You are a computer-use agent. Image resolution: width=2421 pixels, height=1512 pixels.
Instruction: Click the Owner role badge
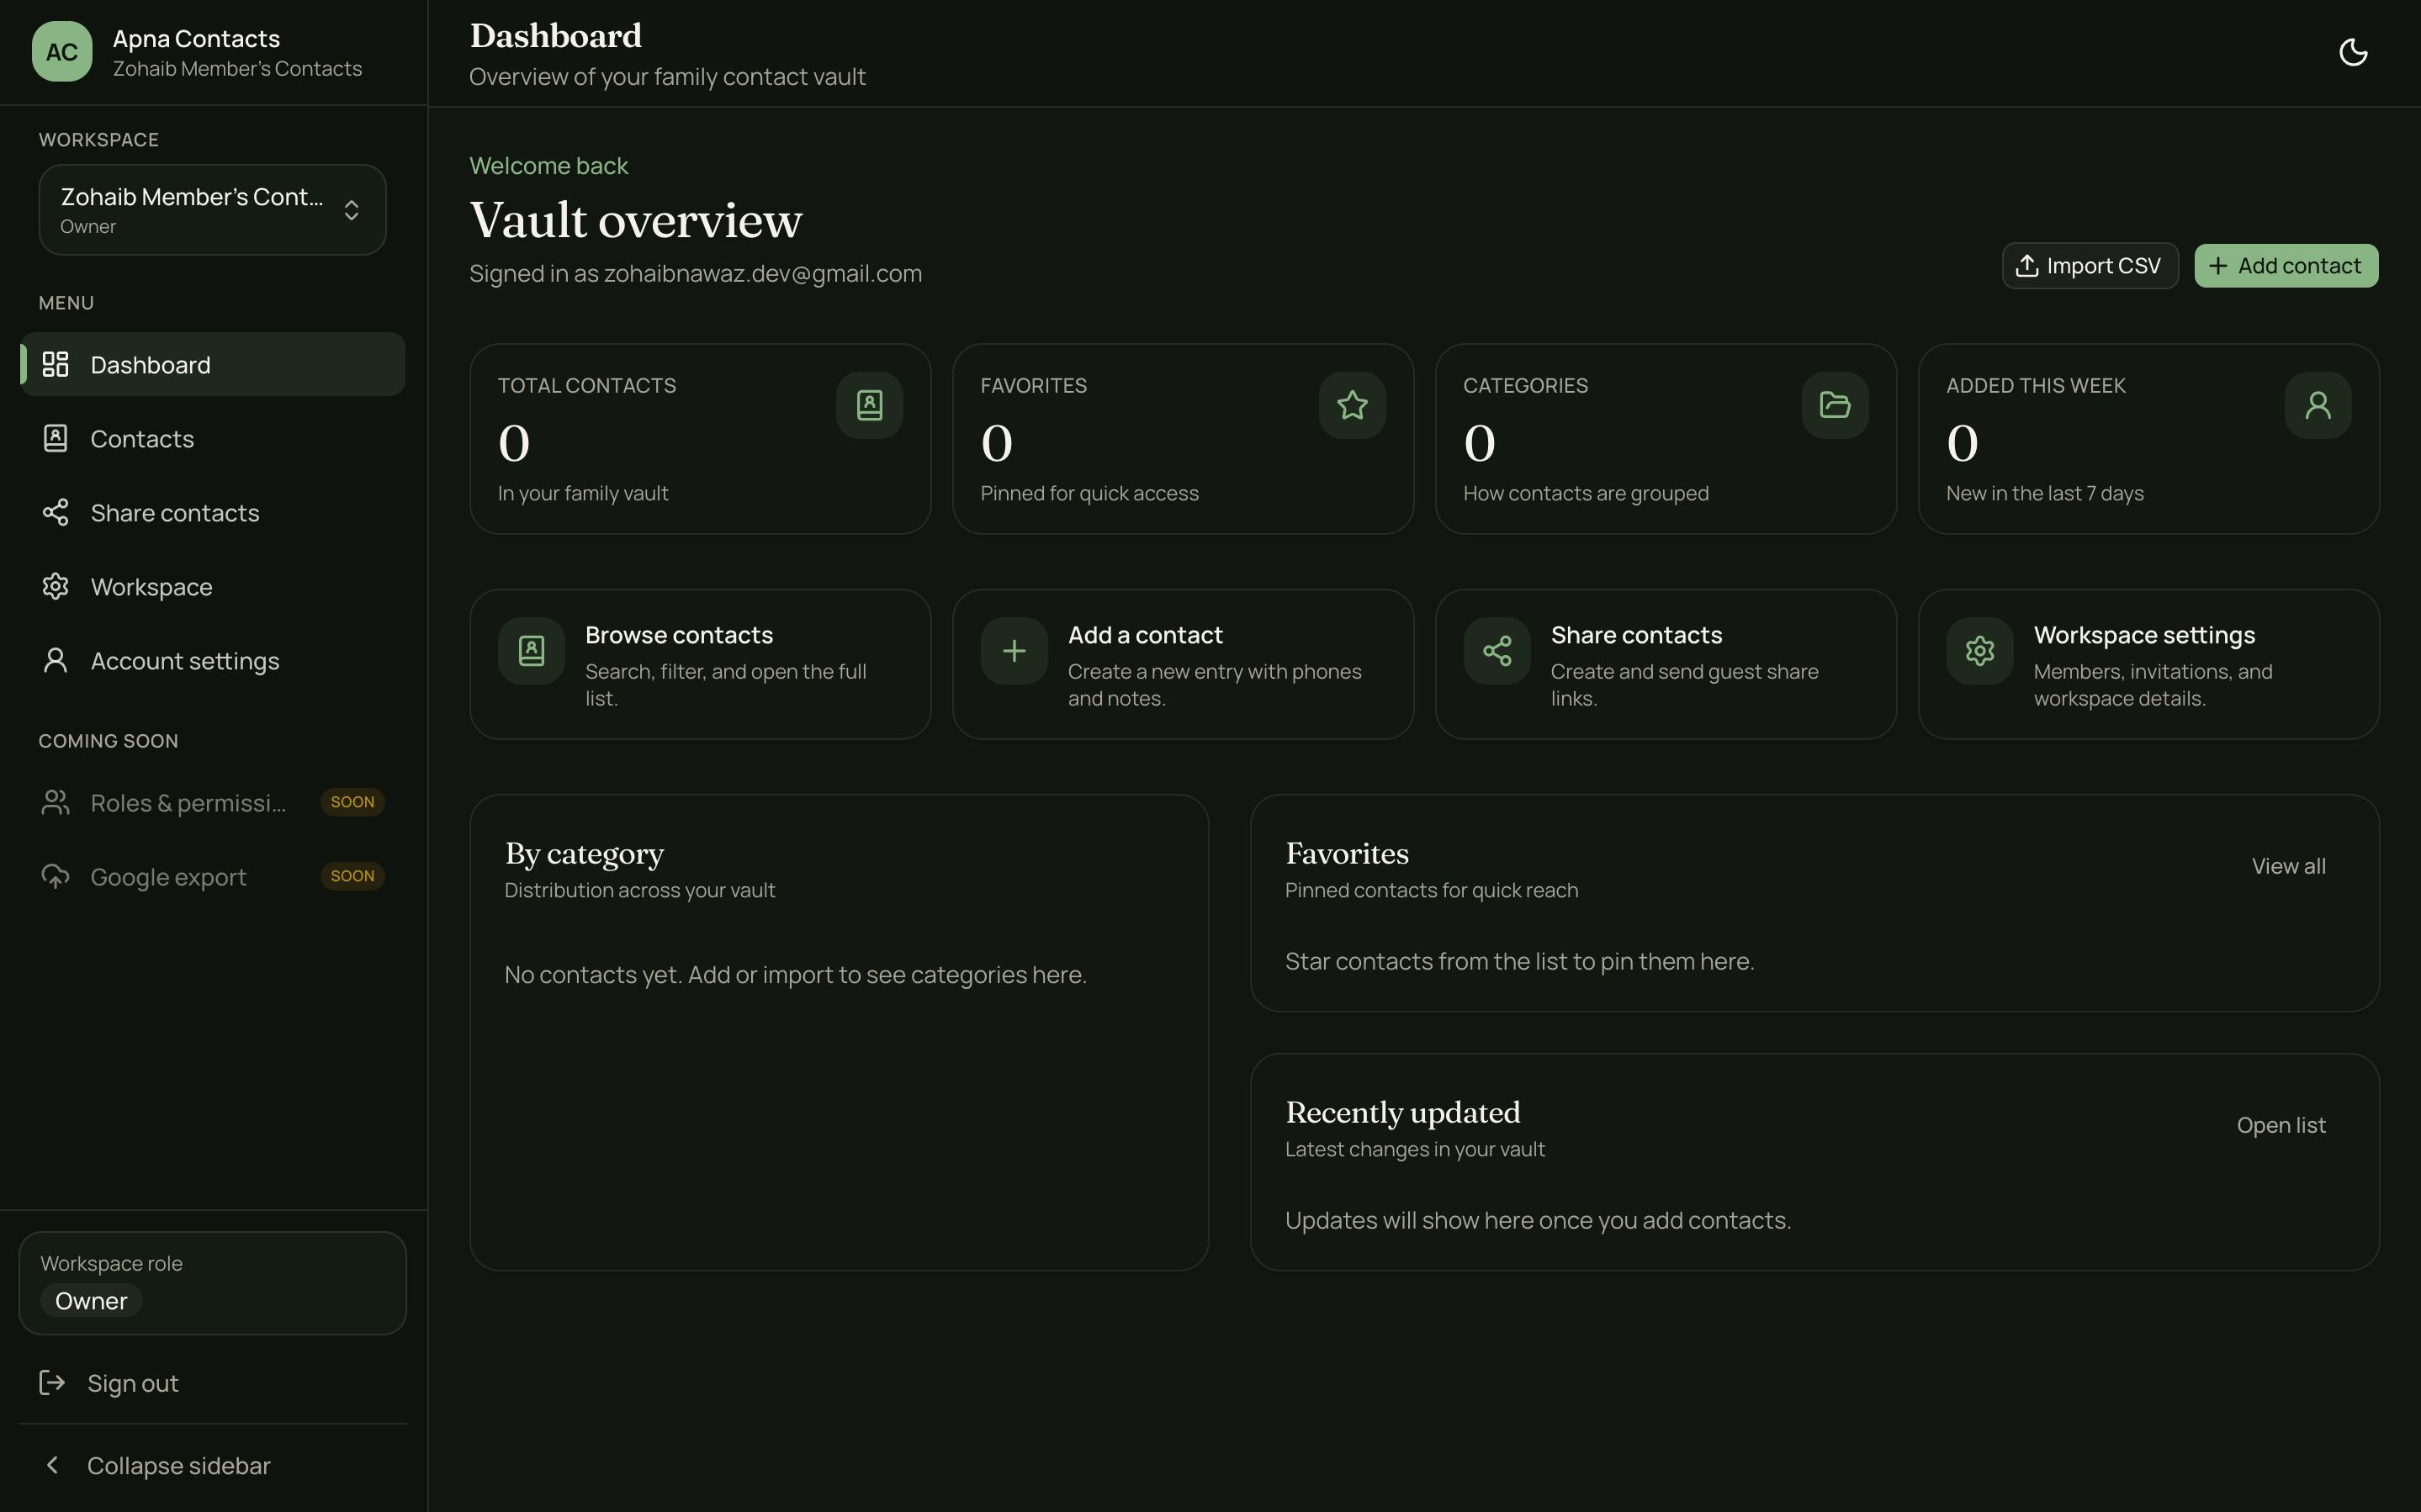tap(91, 1301)
